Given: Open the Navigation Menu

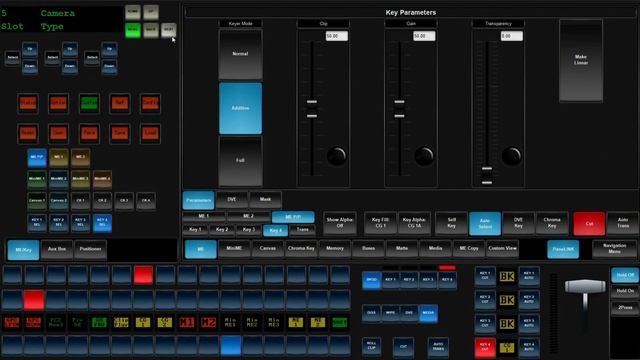Looking at the screenshot, I should click(x=614, y=249).
